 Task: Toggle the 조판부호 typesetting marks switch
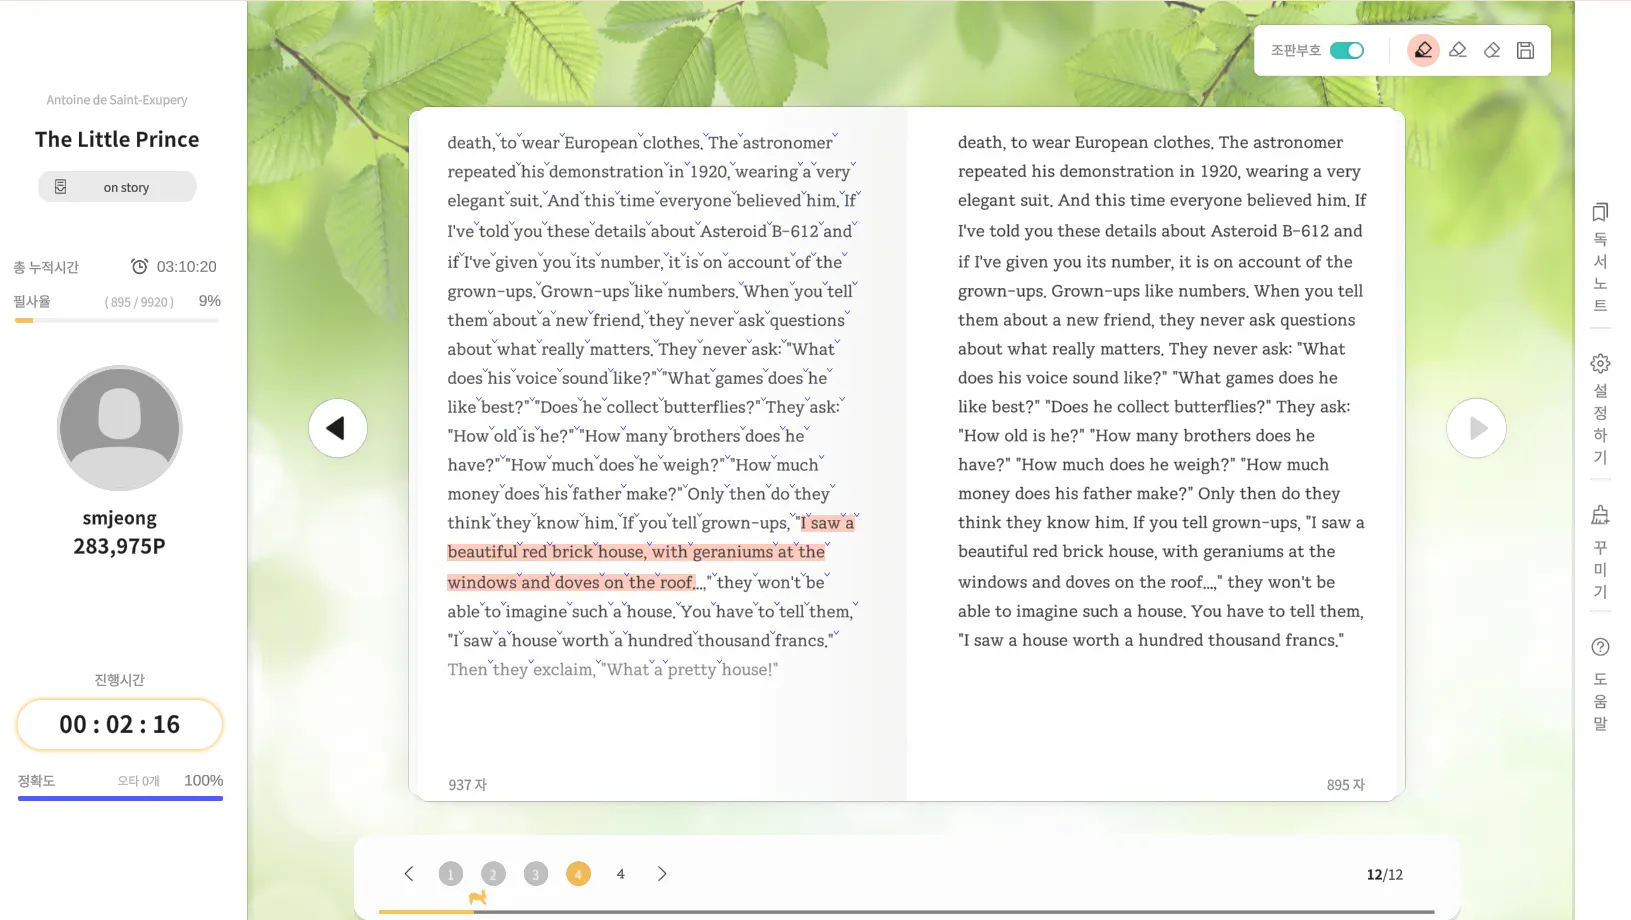[1346, 50]
